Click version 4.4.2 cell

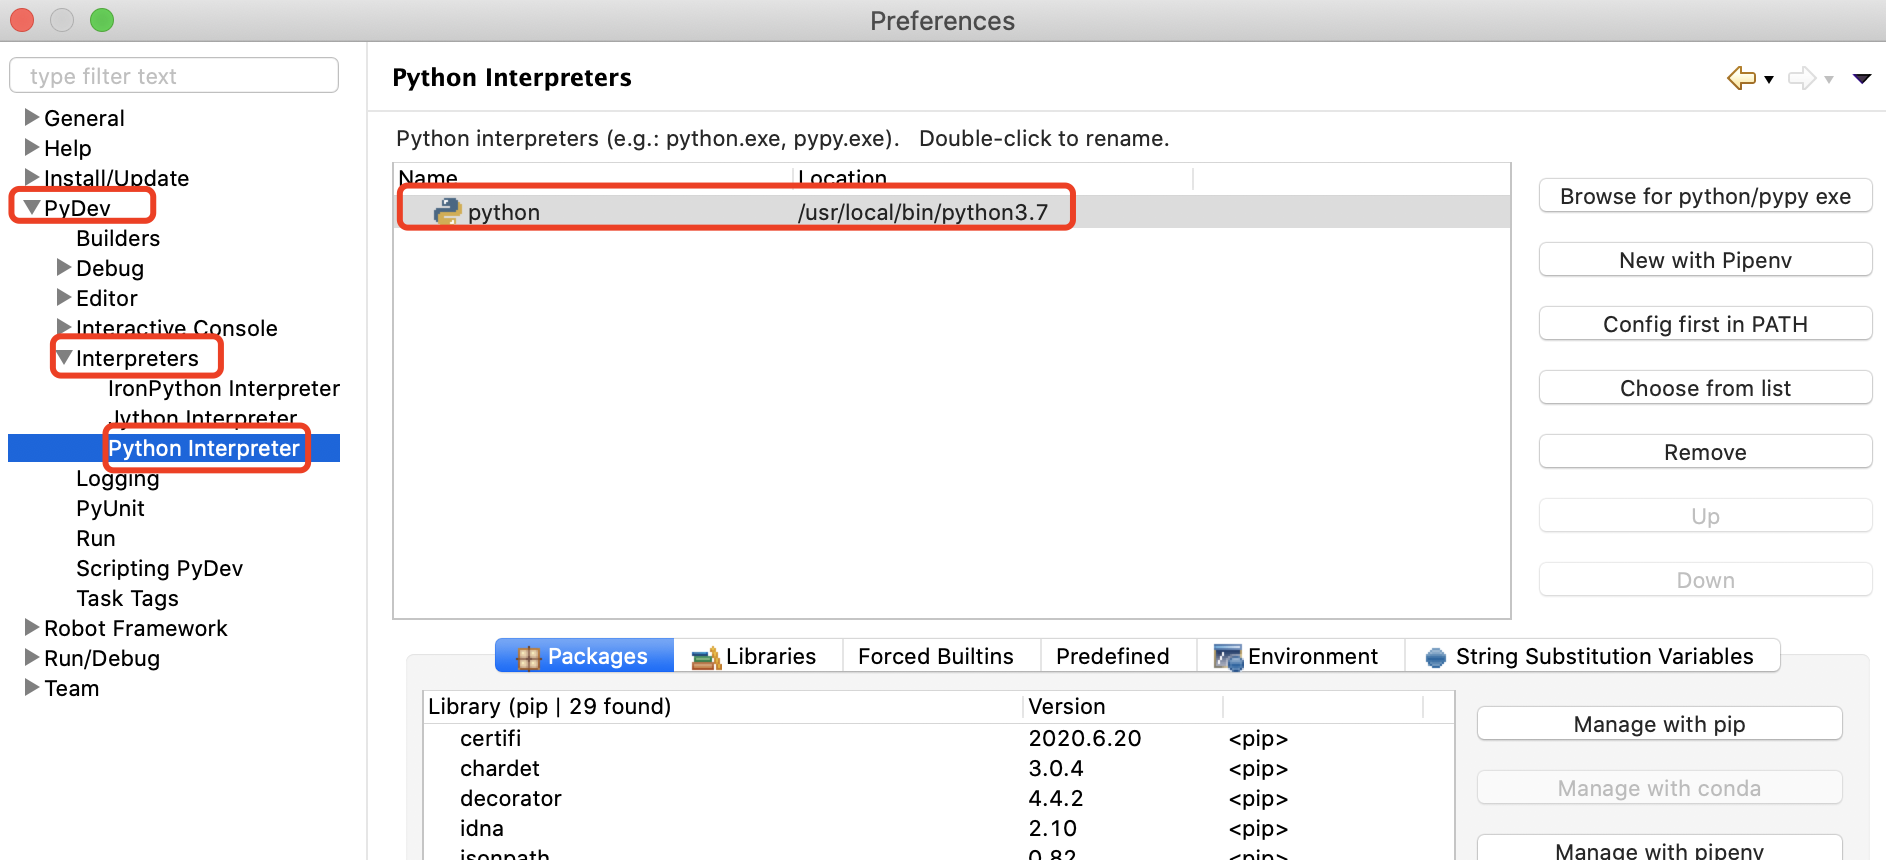1056,798
